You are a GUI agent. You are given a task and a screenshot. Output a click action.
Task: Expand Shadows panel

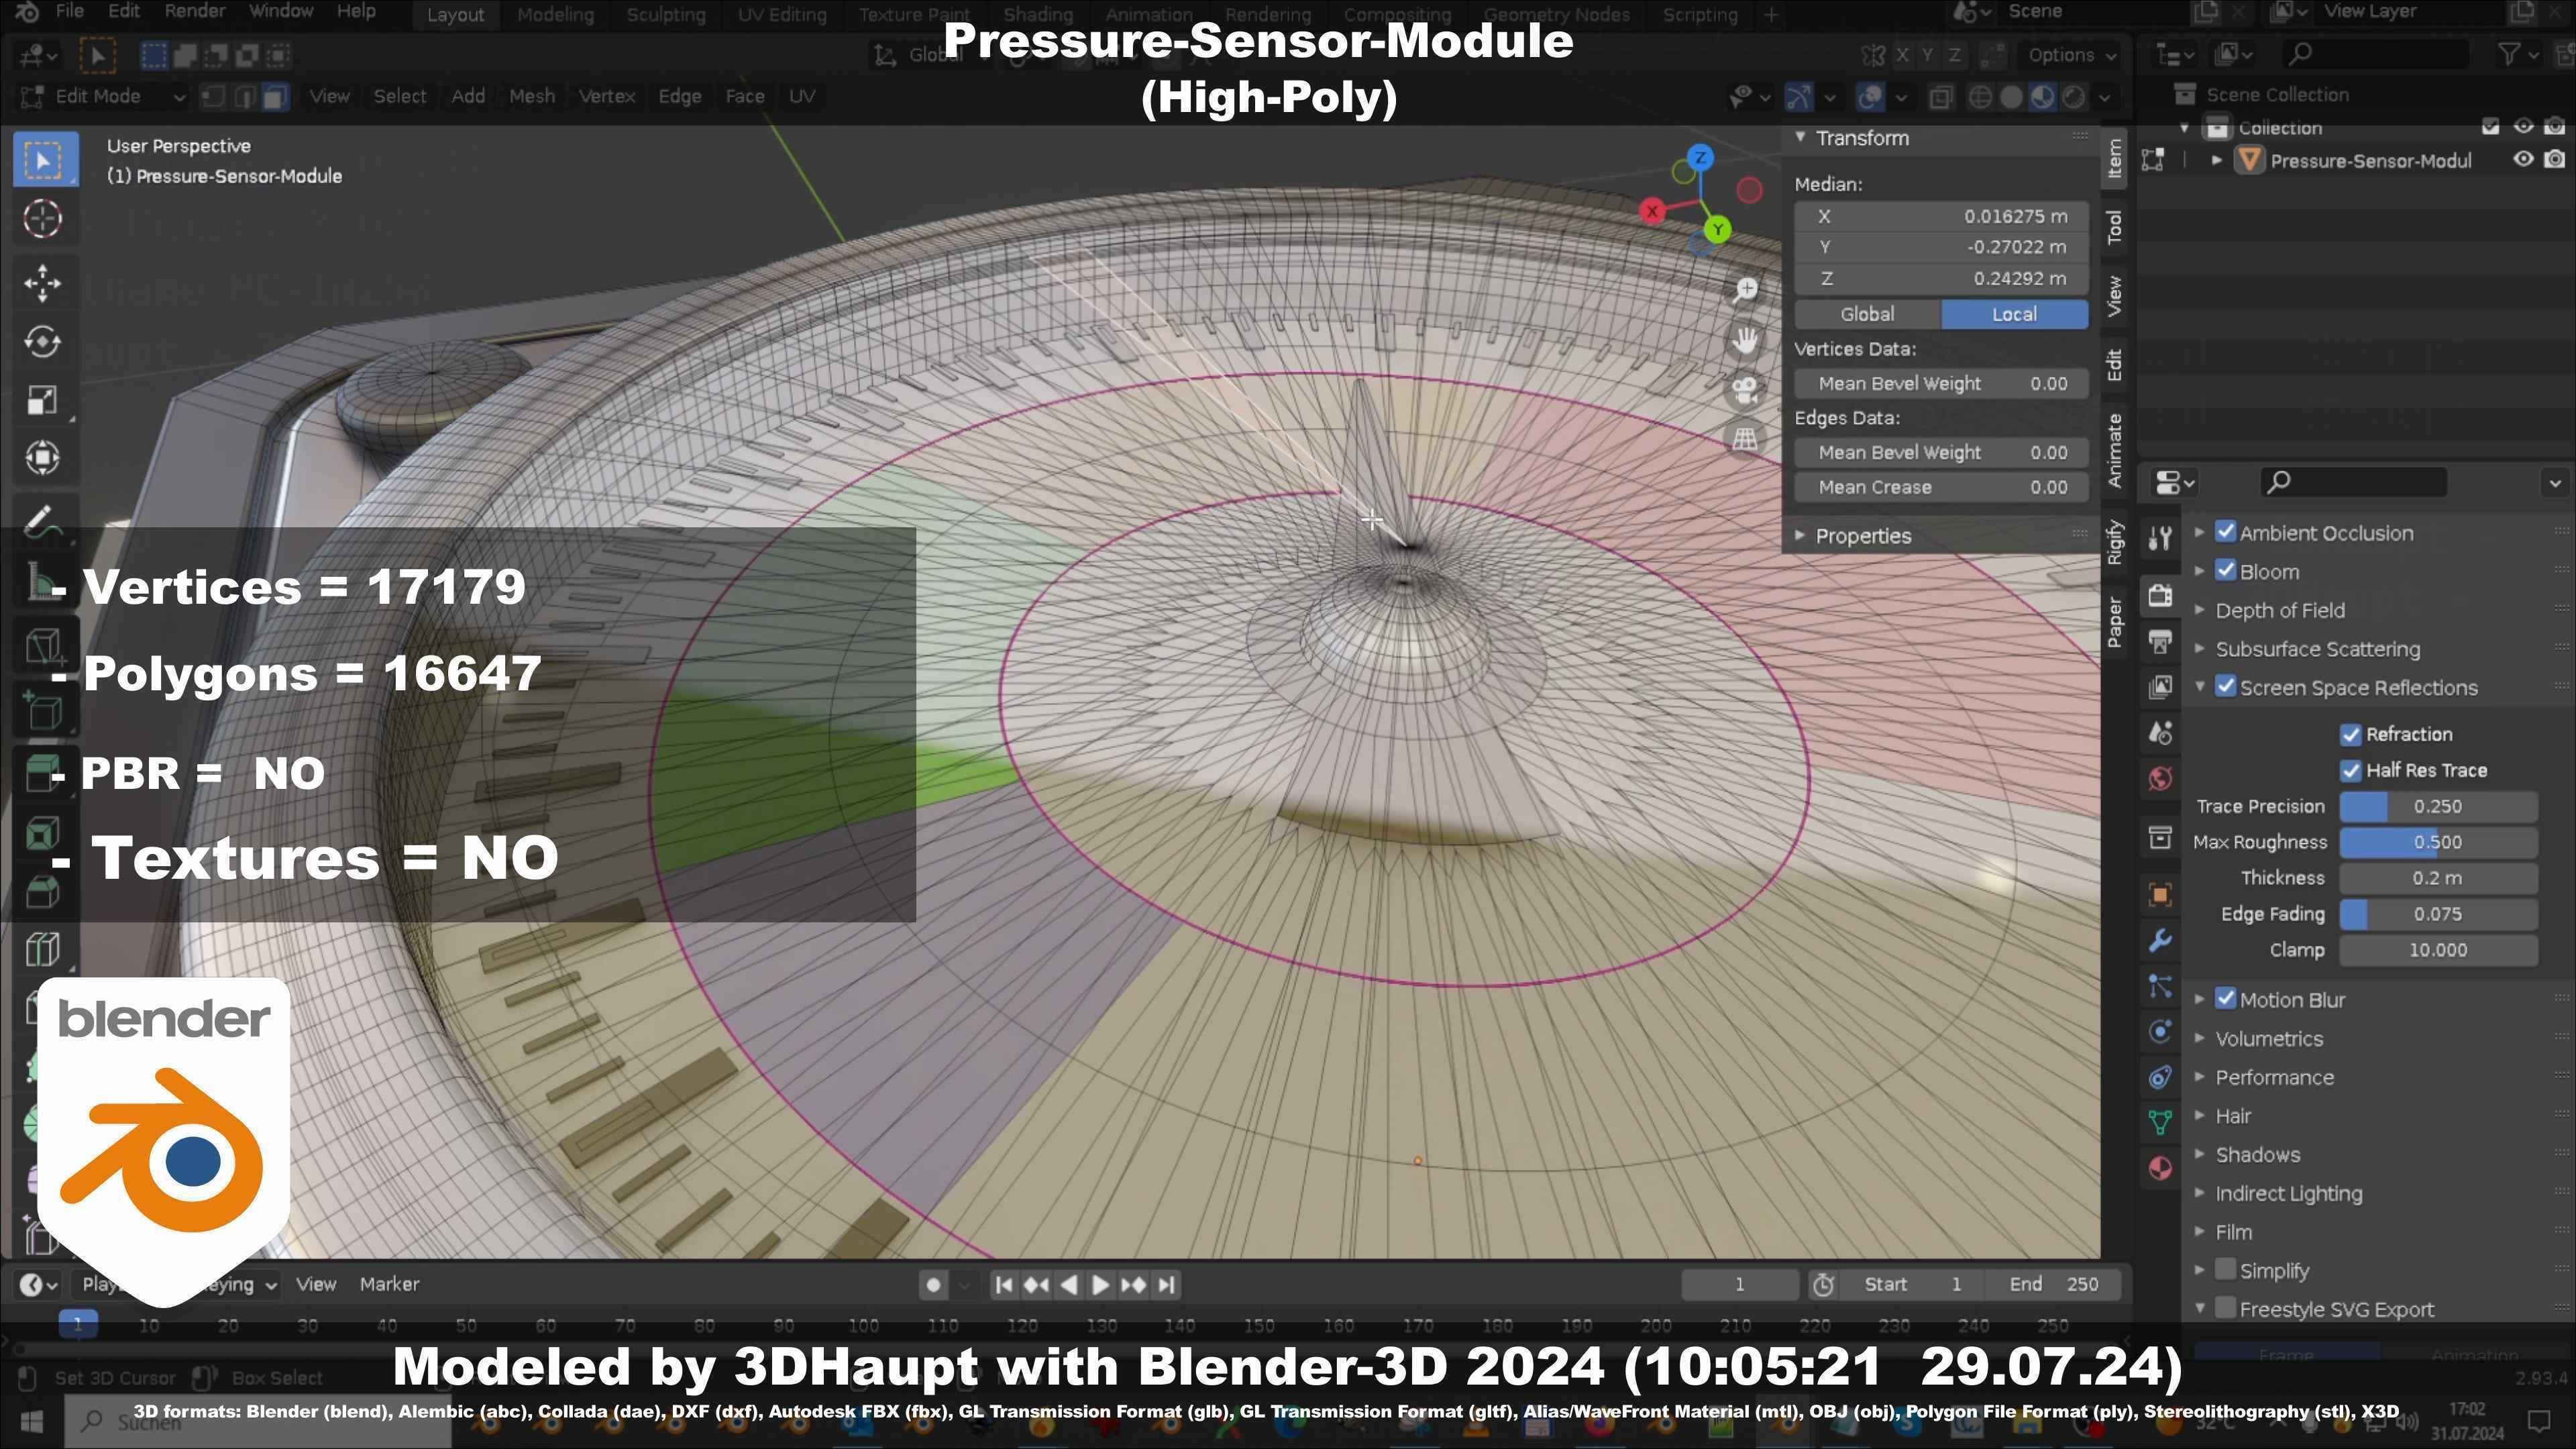click(2257, 1155)
